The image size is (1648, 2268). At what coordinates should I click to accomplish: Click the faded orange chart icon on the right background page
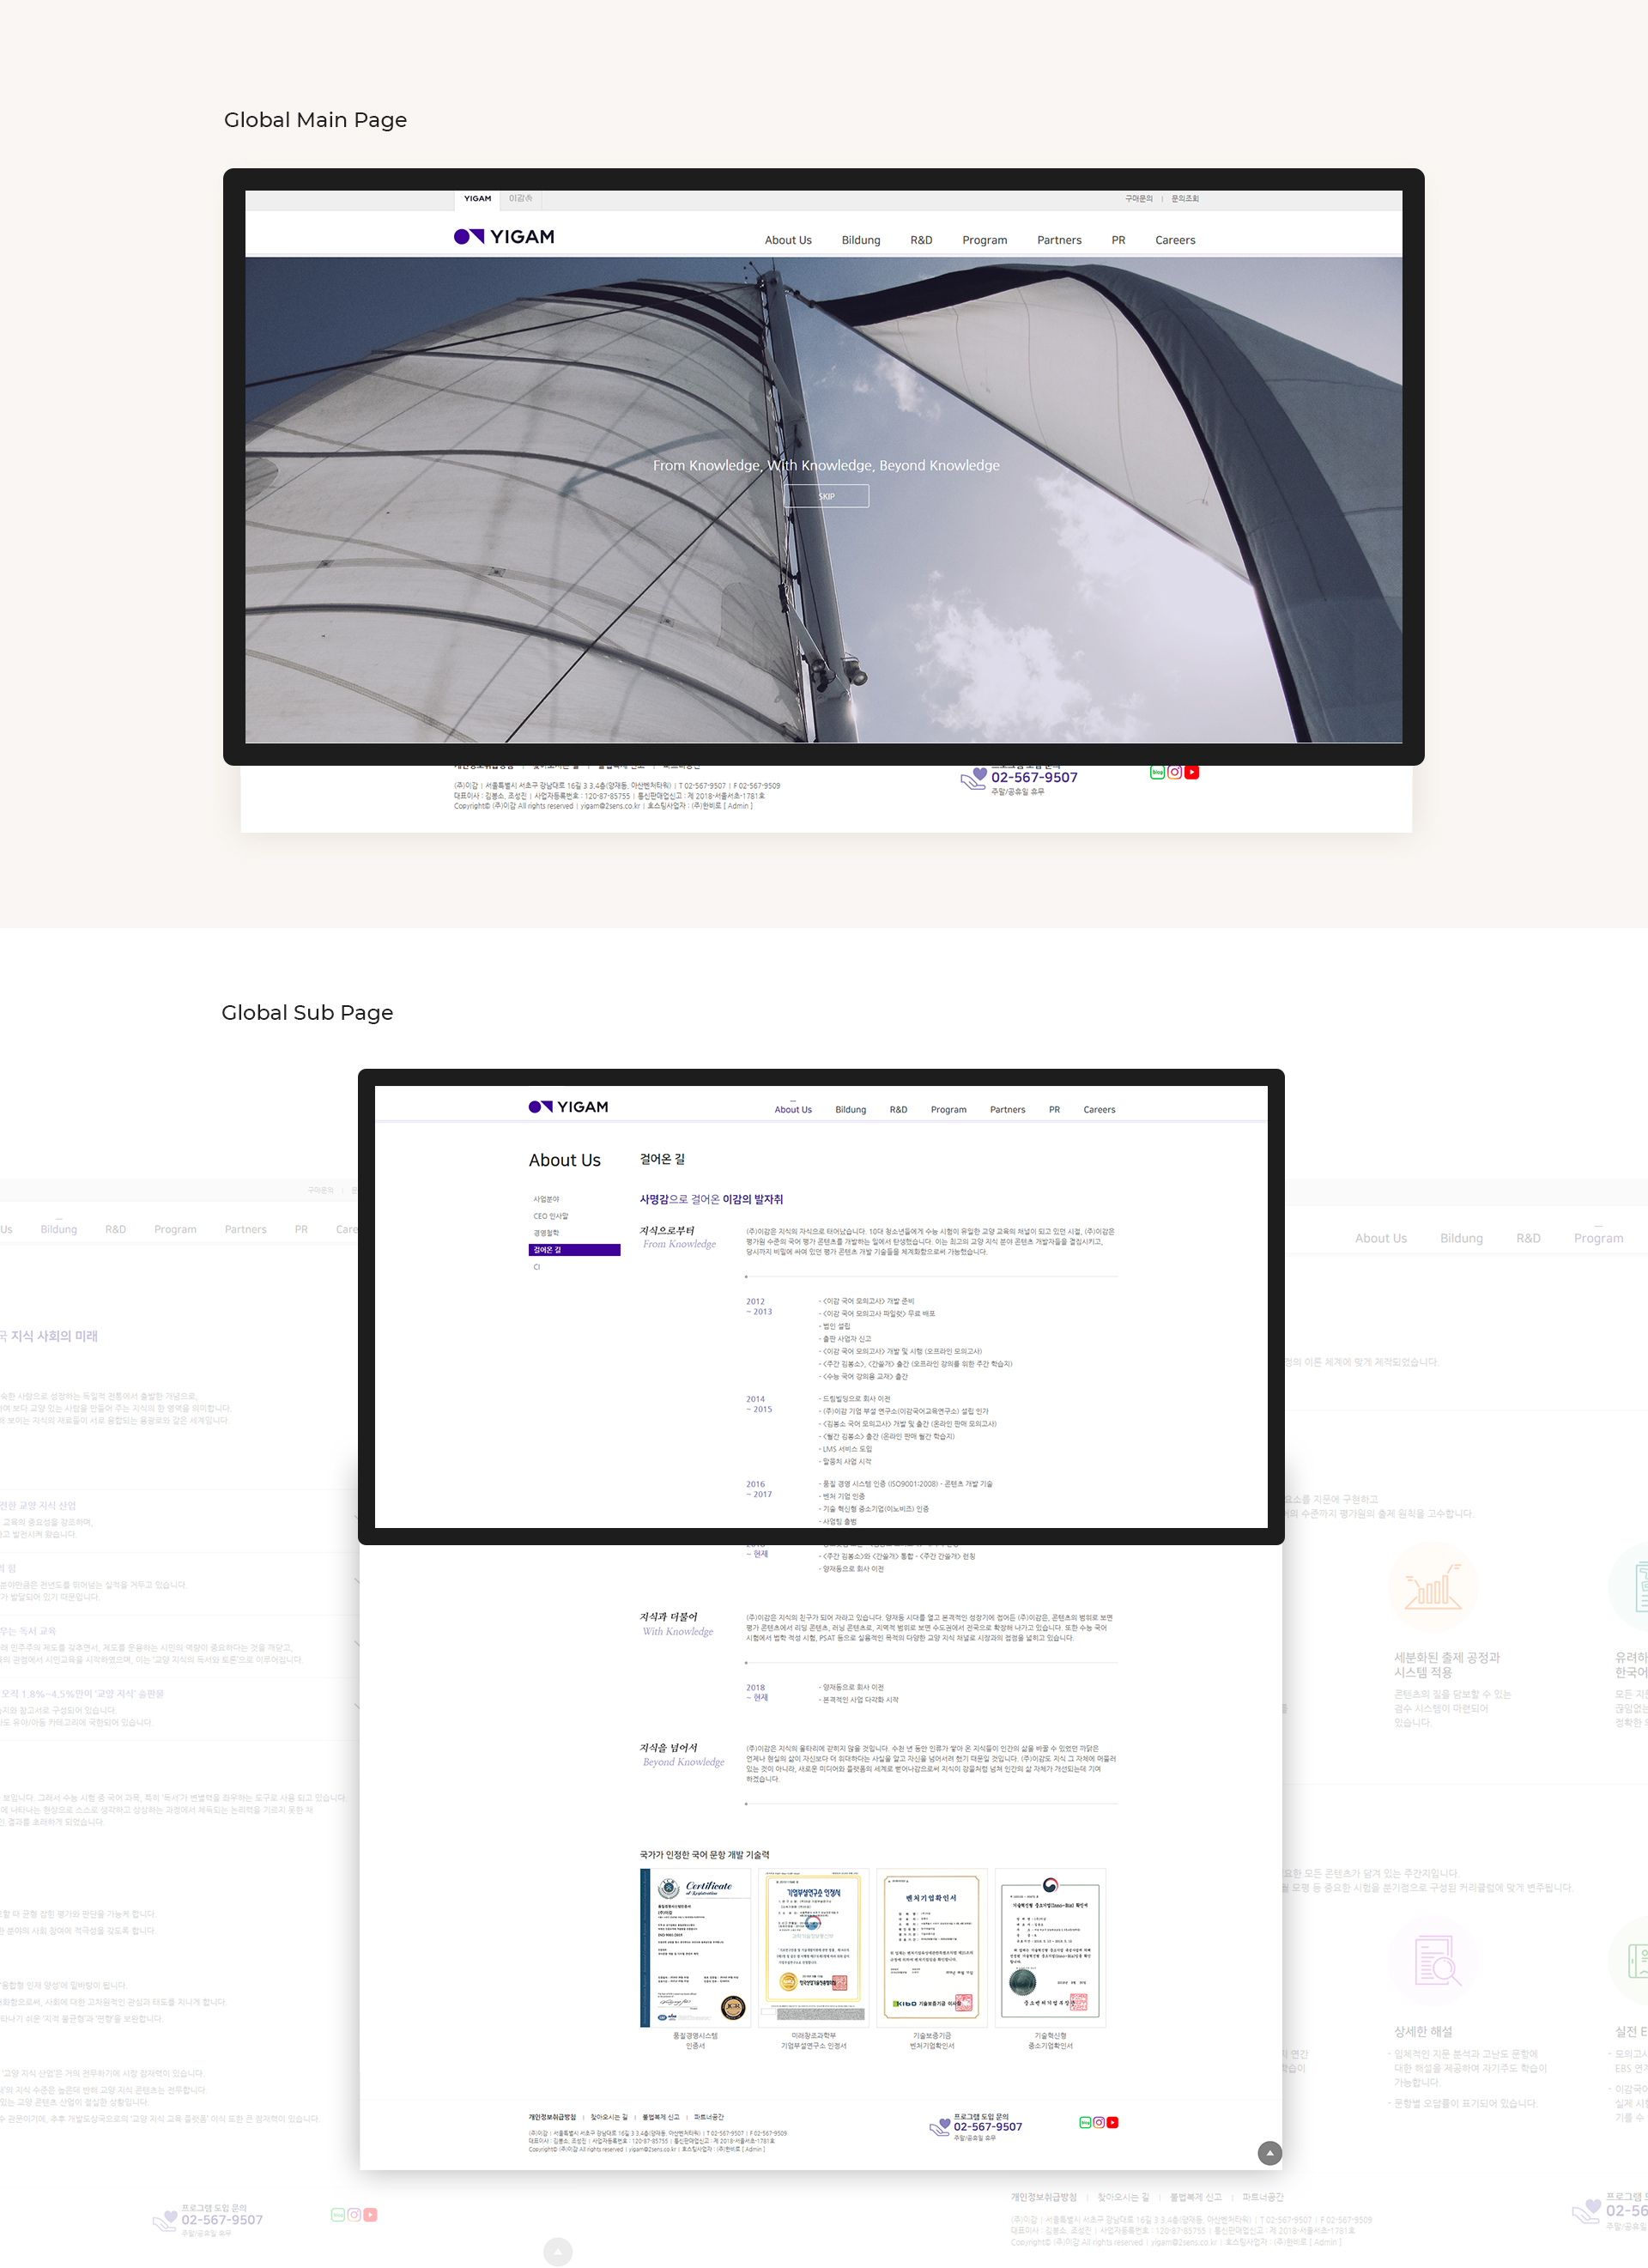tap(1432, 1586)
